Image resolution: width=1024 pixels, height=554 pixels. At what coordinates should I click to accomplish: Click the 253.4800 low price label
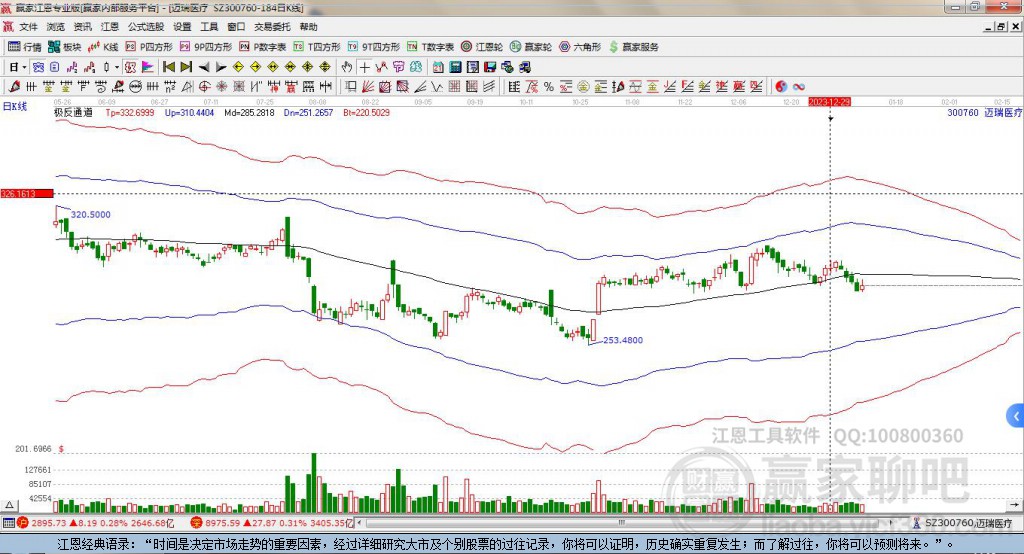pos(623,340)
